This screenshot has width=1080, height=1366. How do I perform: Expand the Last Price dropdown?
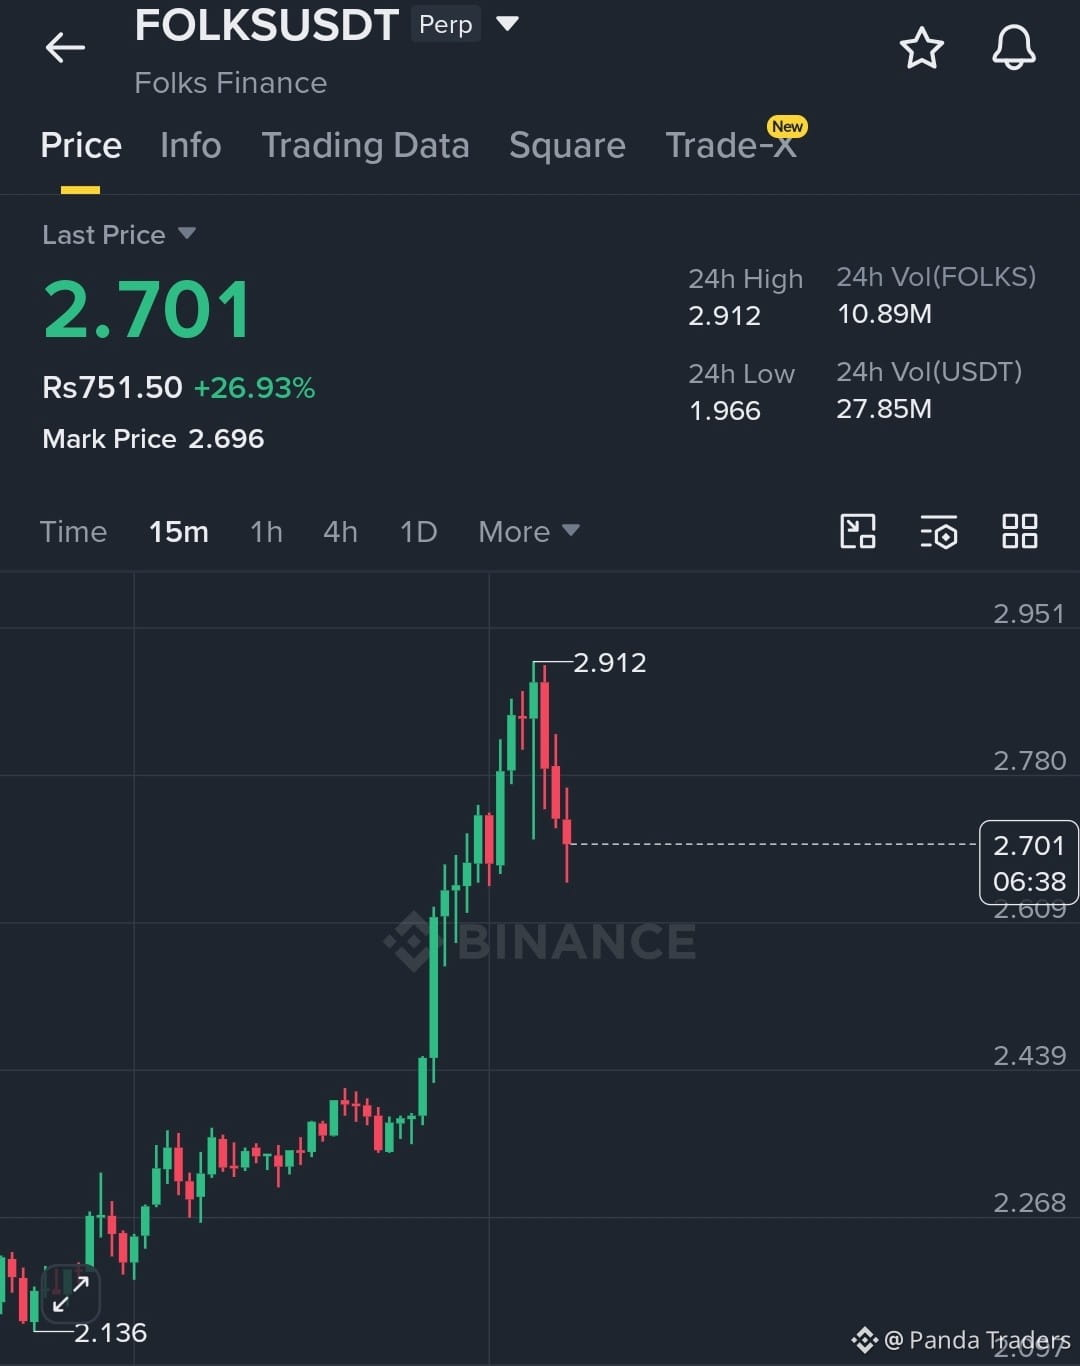187,234
